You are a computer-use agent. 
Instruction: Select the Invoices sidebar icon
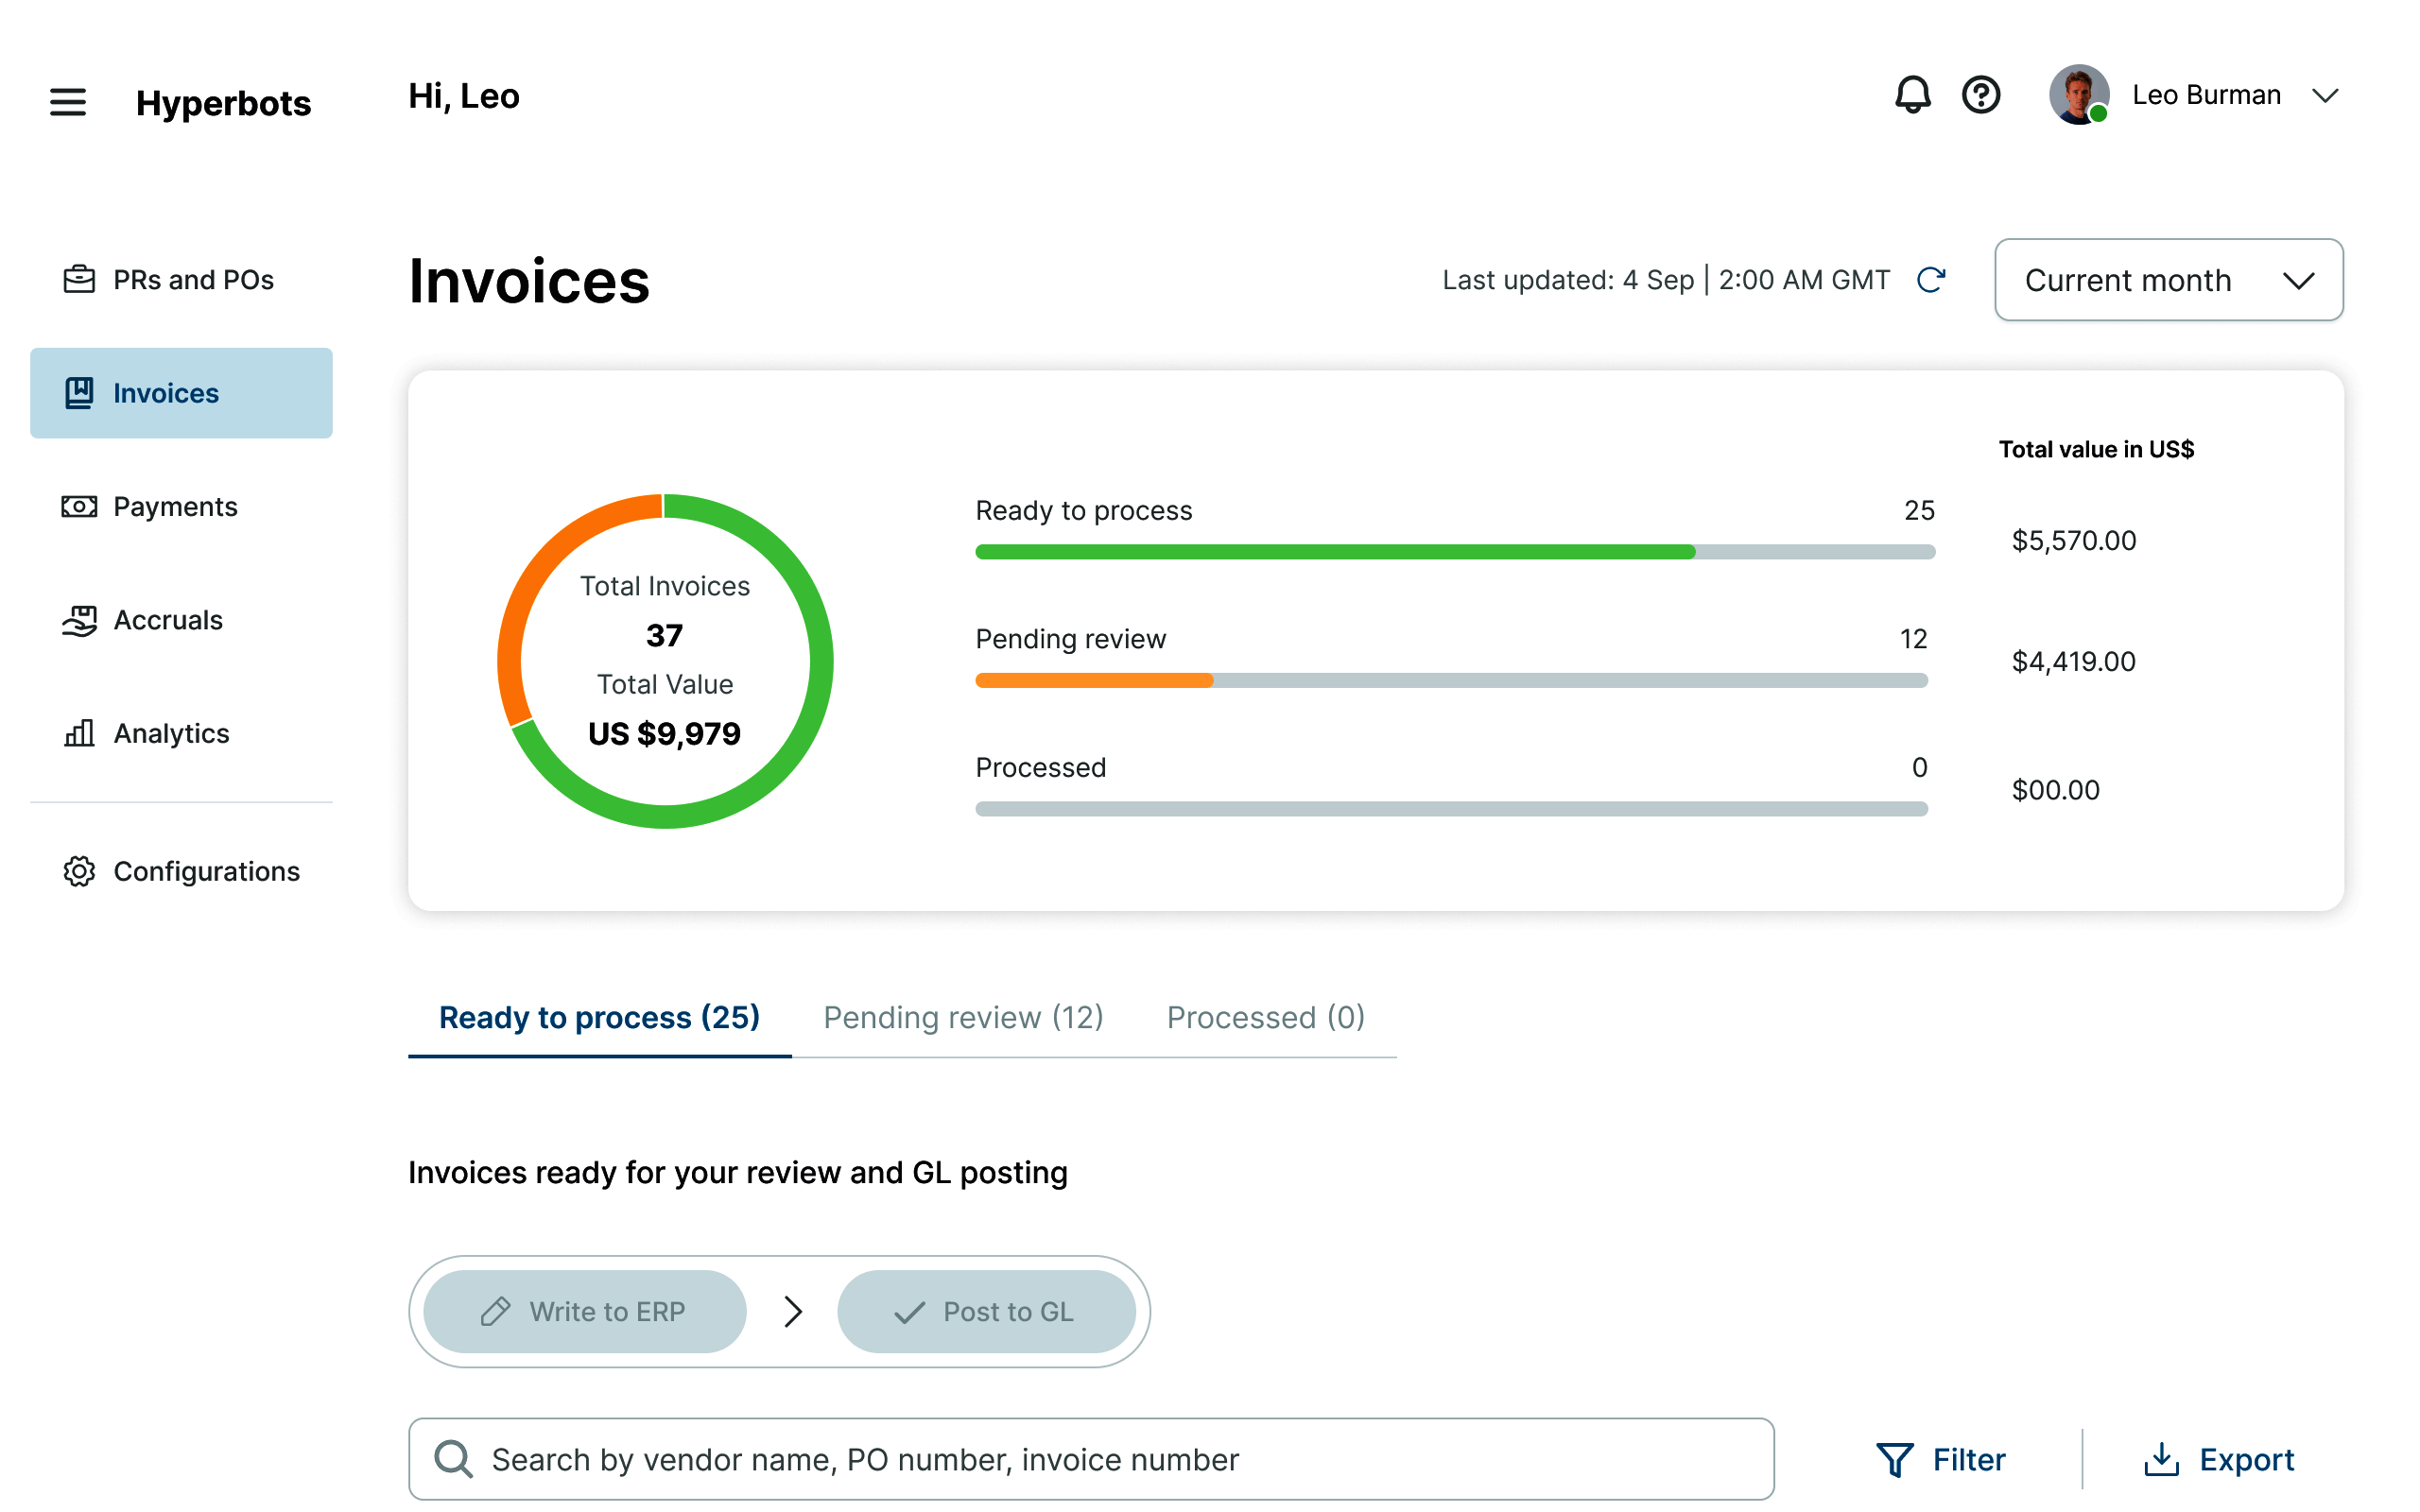[79, 393]
